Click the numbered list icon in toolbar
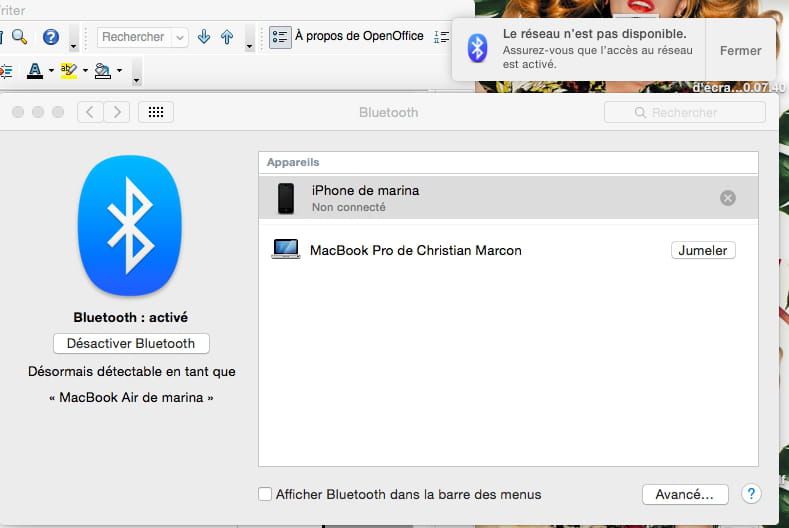 click(x=441, y=37)
